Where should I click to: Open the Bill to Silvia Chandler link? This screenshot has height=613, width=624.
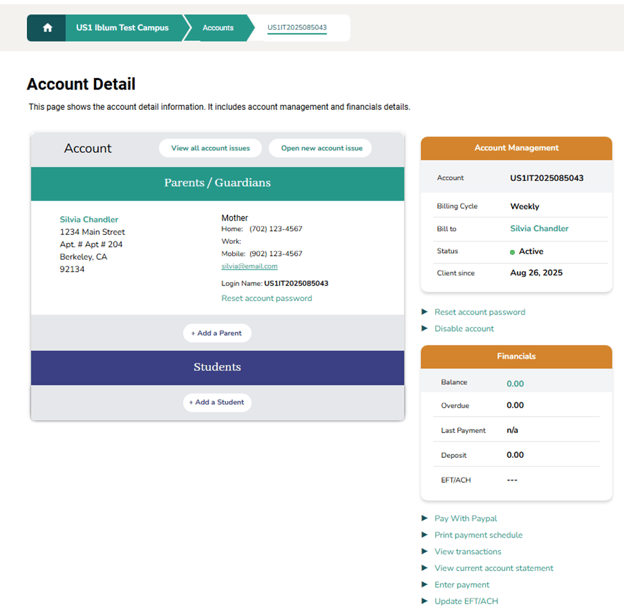539,229
